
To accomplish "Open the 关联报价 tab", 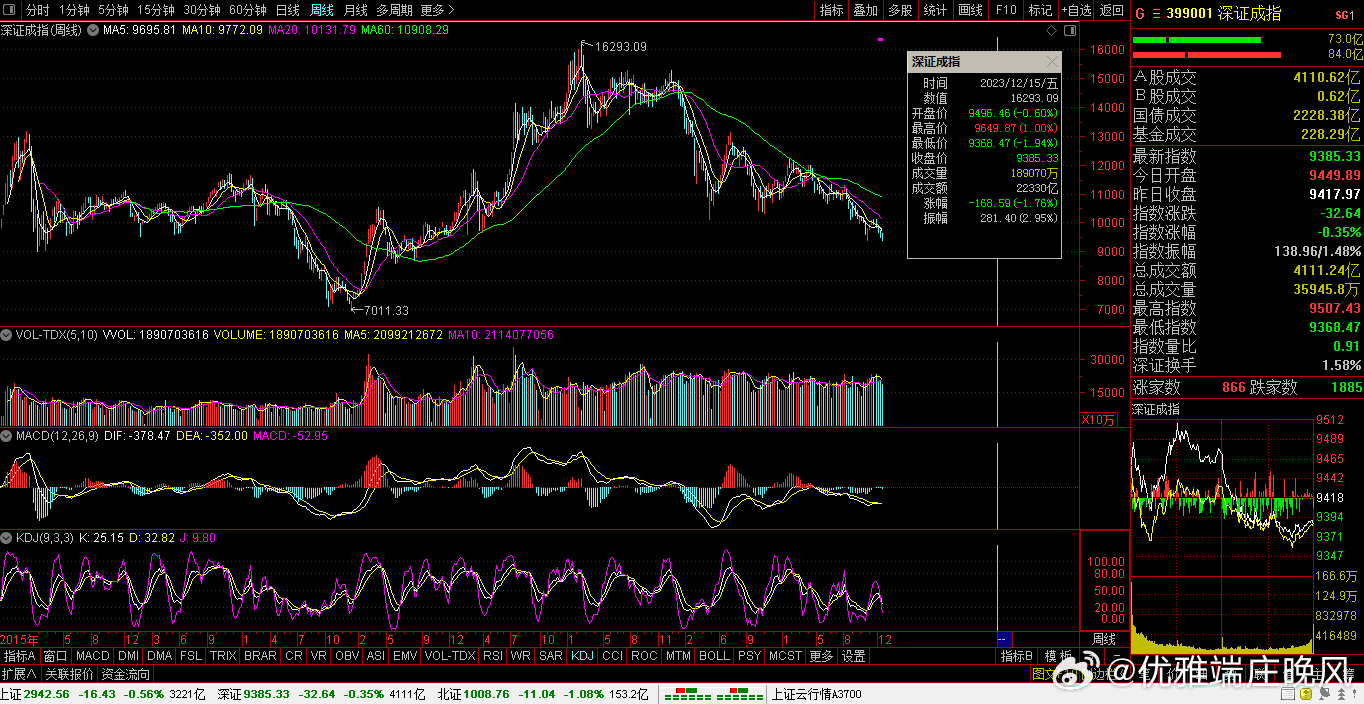I will coord(70,674).
